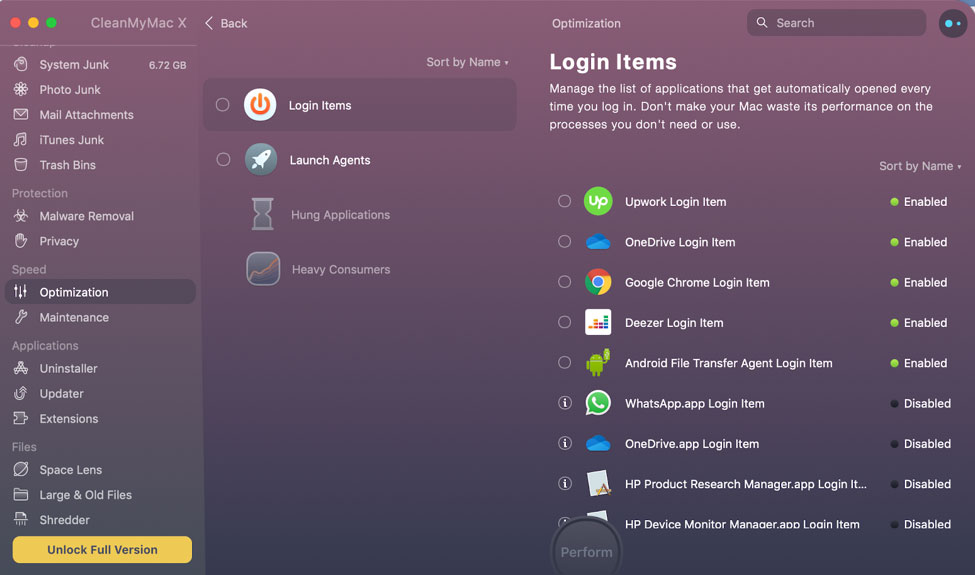Toggle Disabled status of WhatsApp.app Login Item
The image size is (975, 575).
pyautogui.click(x=920, y=403)
